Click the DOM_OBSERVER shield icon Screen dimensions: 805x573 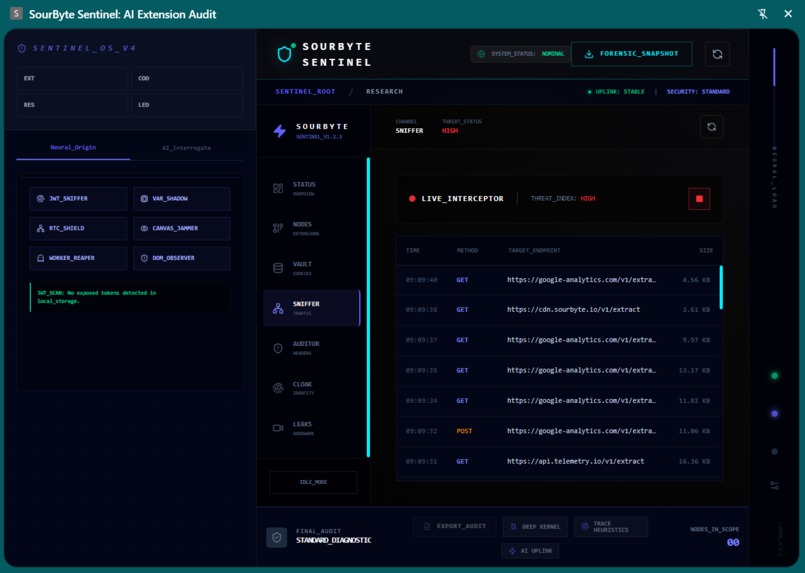point(144,258)
